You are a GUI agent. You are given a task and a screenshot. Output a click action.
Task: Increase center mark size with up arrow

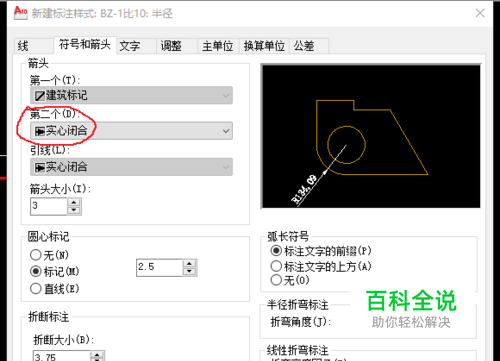point(189,264)
